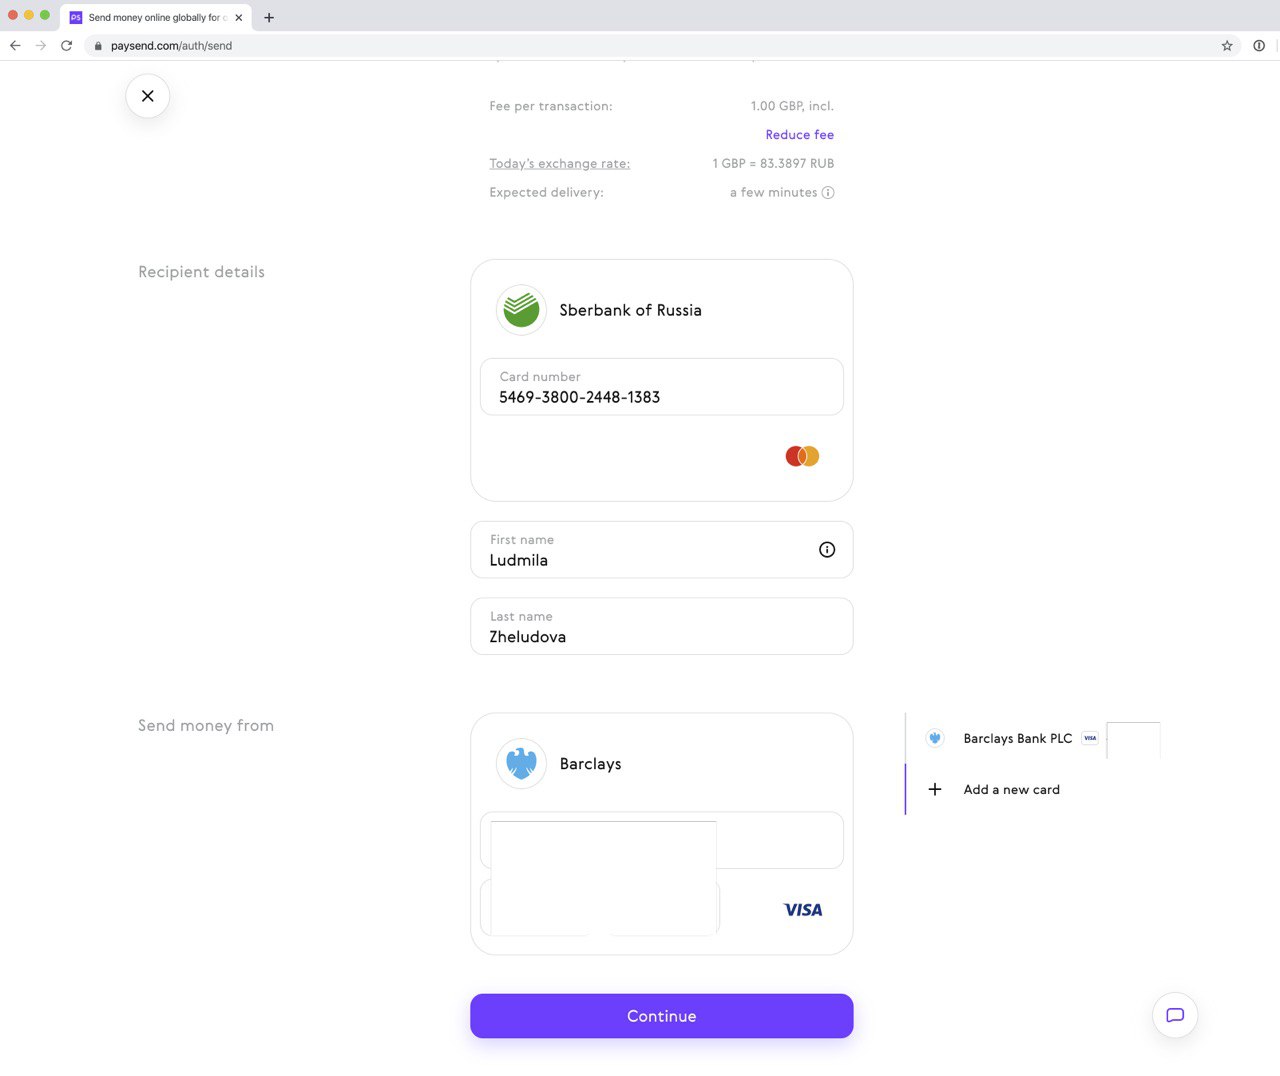This screenshot has width=1280, height=1076.
Task: Click the 'Recipient details' heading
Action: coord(201,272)
